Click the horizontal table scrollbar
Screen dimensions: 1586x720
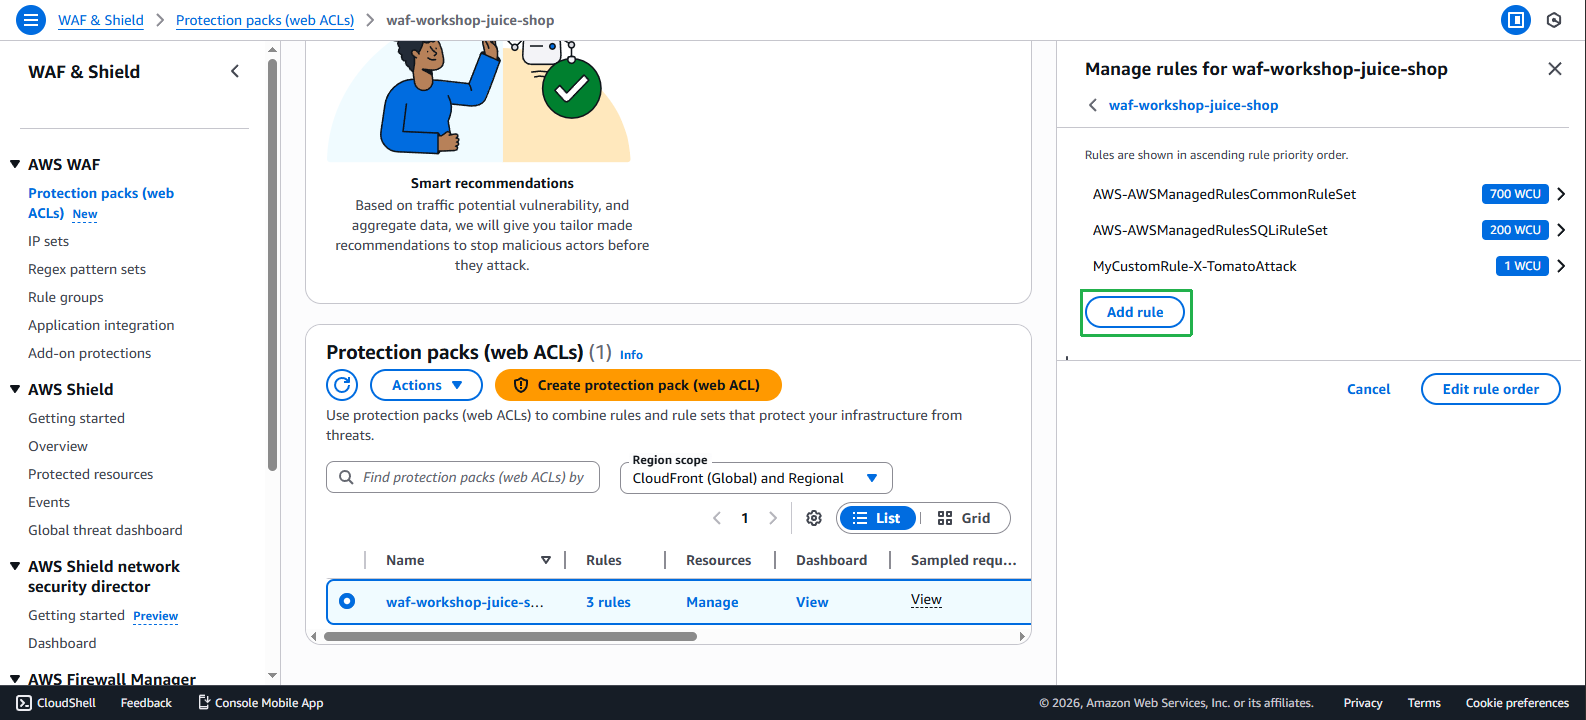[510, 636]
